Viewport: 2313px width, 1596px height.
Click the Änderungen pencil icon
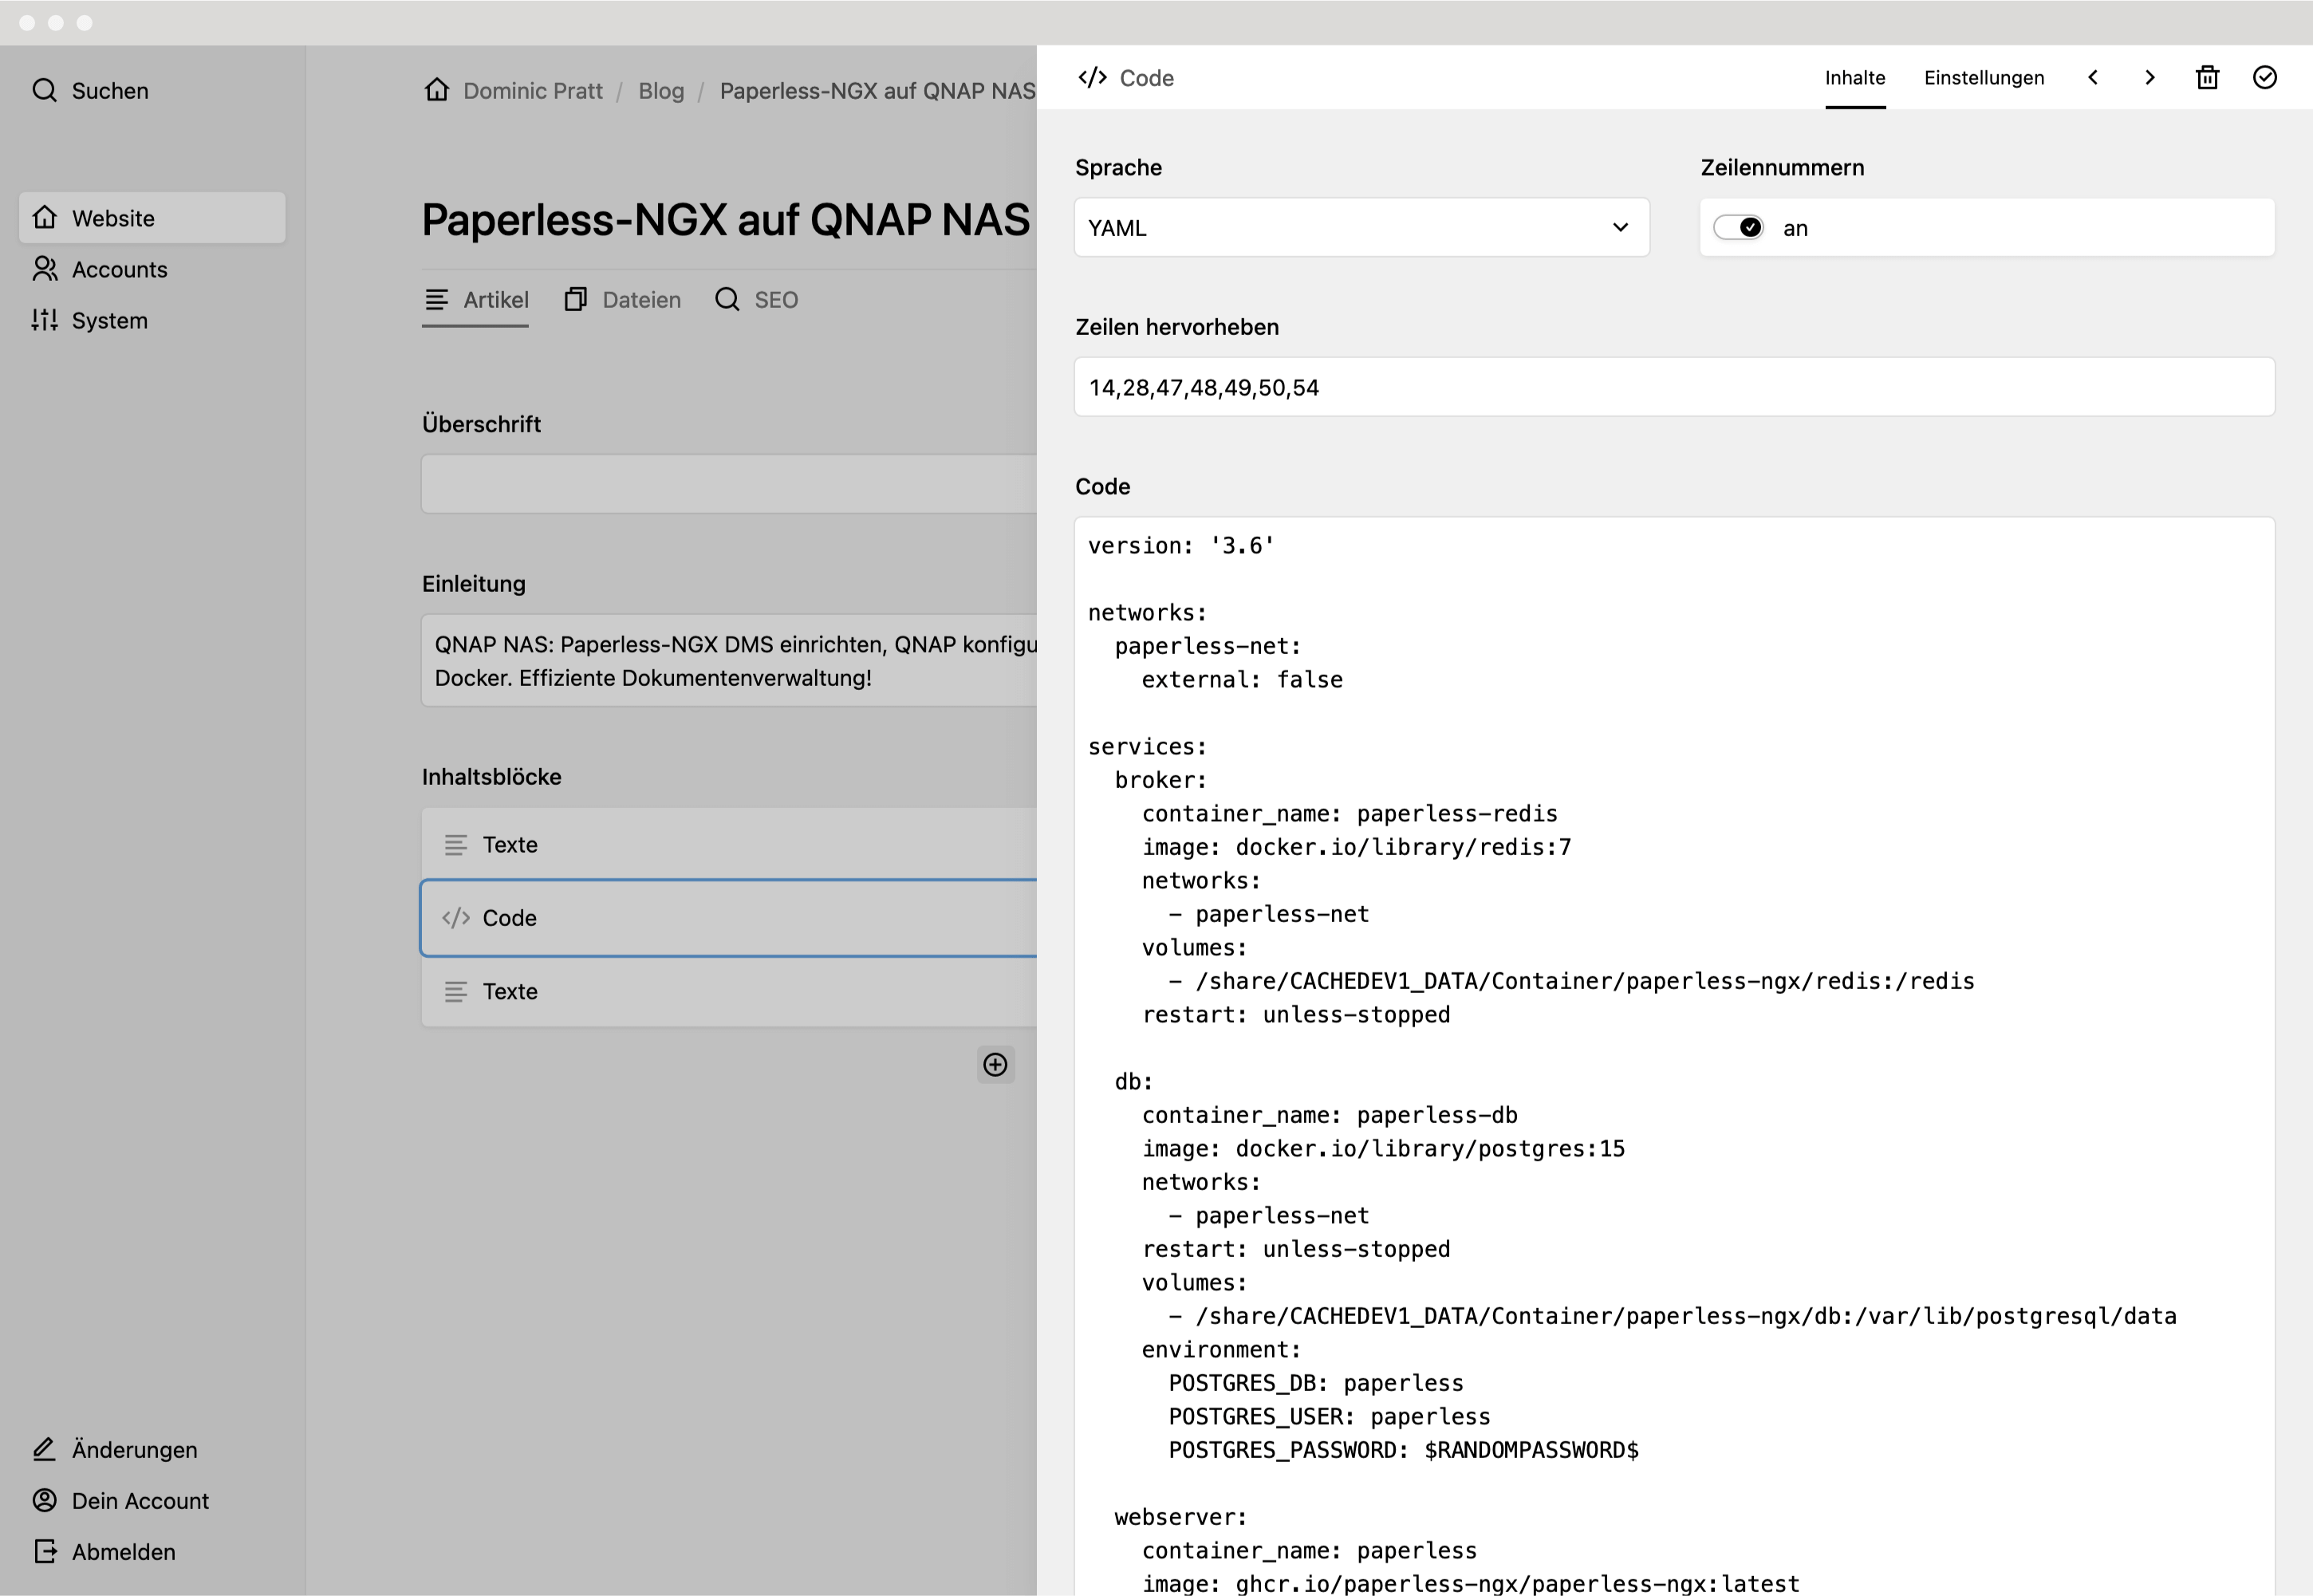[44, 1448]
